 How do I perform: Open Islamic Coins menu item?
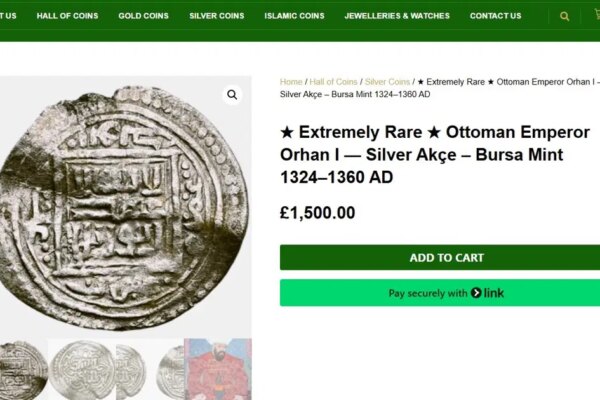click(294, 16)
